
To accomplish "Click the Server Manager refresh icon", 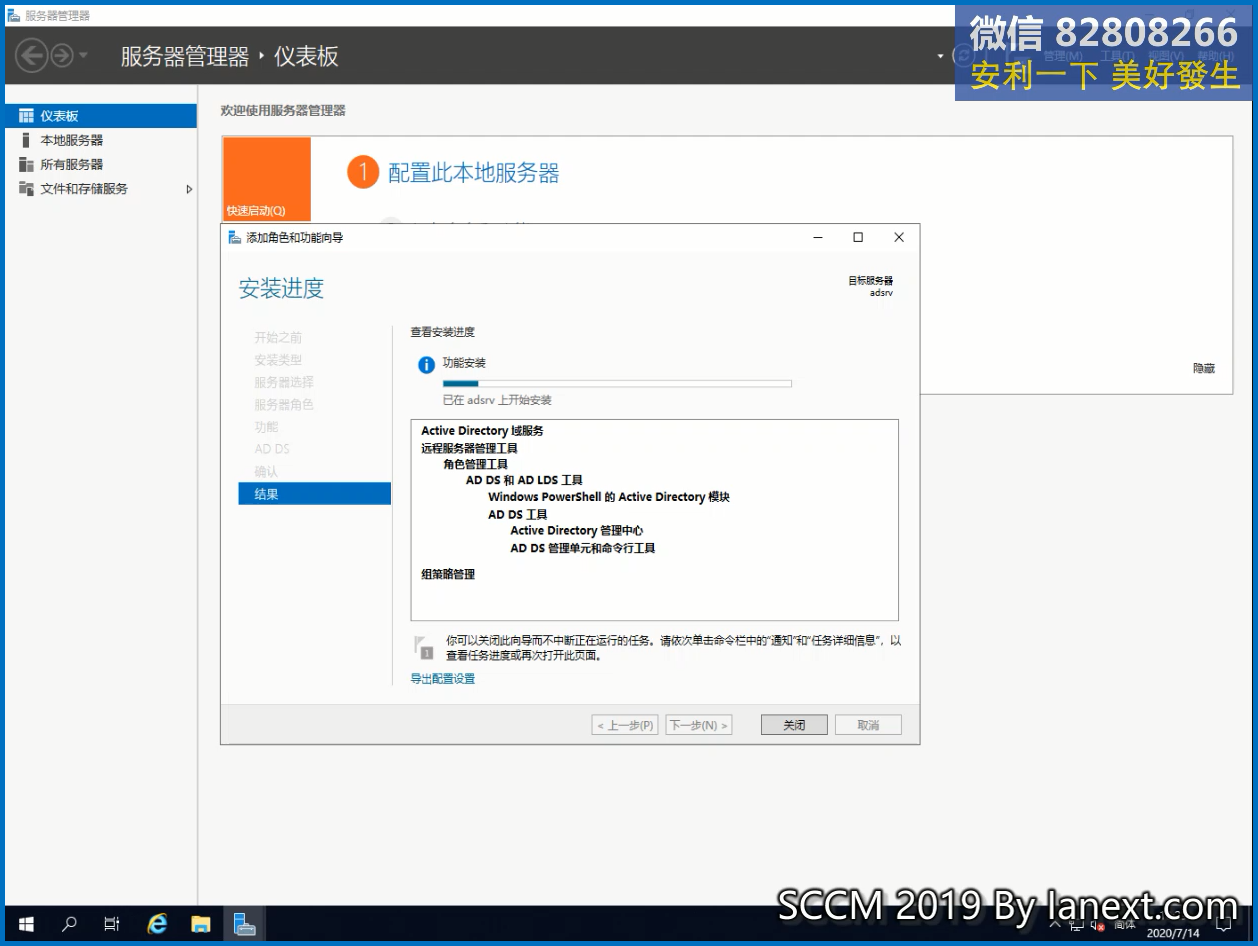I will [964, 55].
